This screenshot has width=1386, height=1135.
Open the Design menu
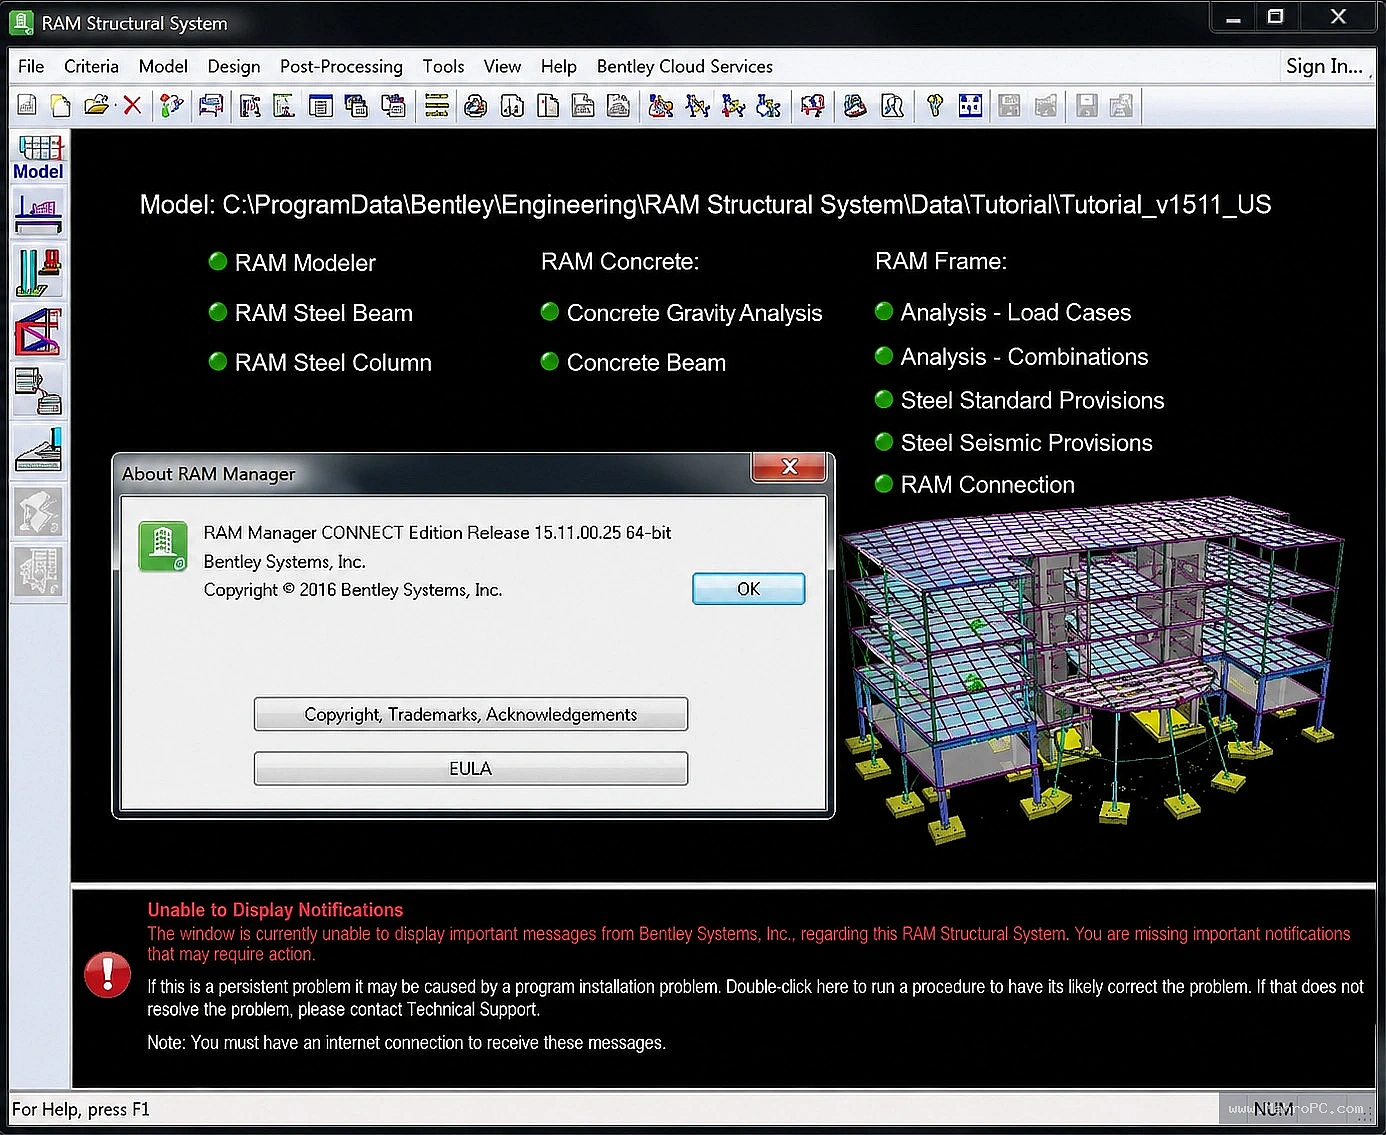click(x=234, y=66)
